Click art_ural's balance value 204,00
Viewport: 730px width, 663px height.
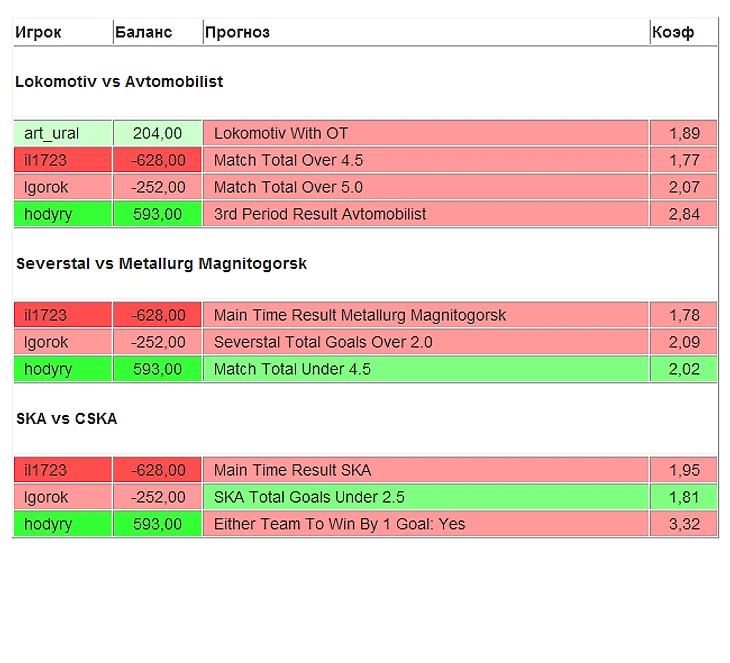pyautogui.click(x=157, y=133)
